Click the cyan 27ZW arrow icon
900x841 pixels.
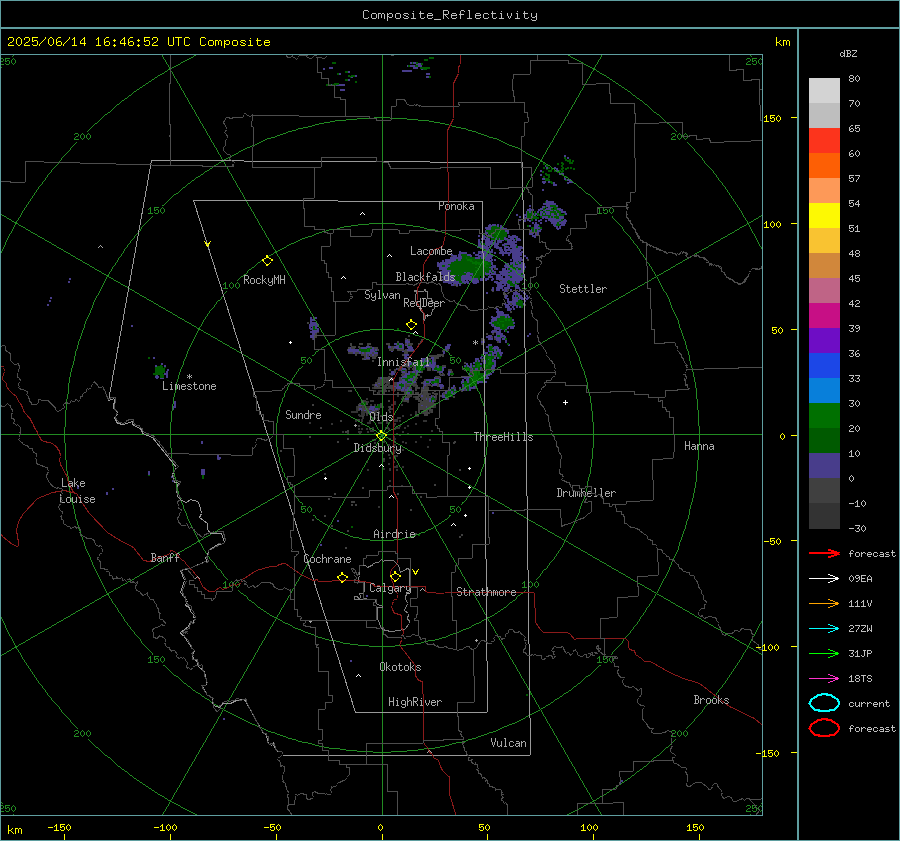tap(824, 629)
